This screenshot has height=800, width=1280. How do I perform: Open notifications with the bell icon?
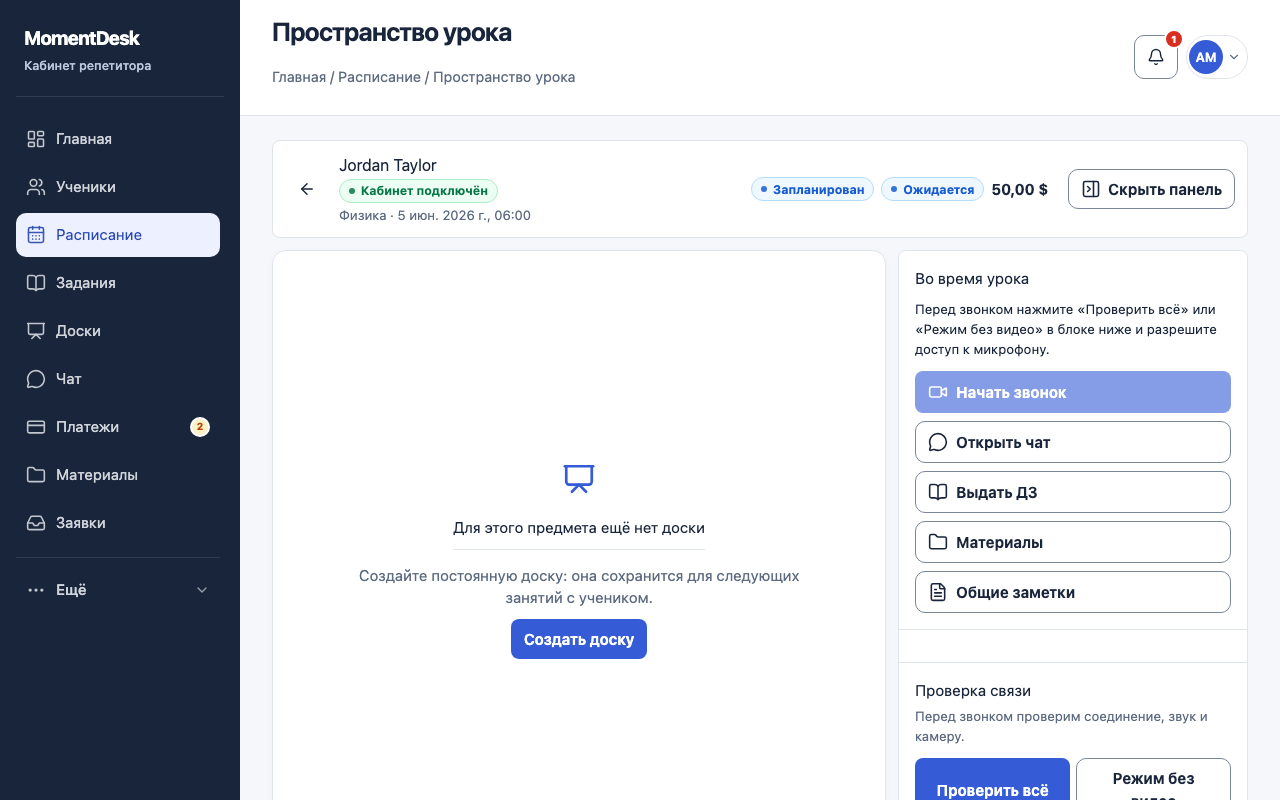[1156, 57]
